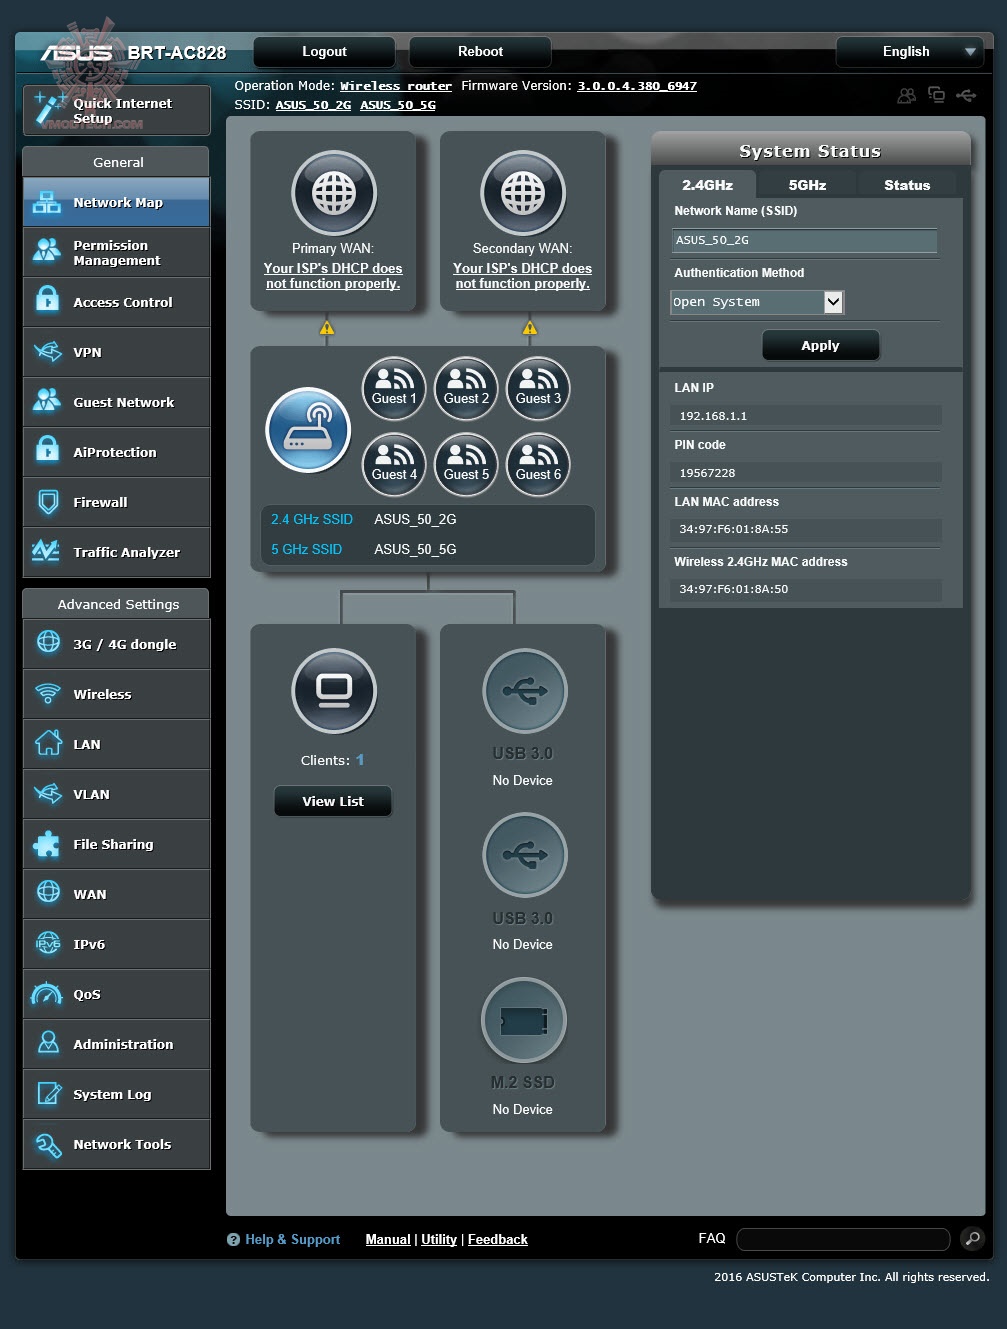Open WAN settings in sidebar

(x=117, y=894)
